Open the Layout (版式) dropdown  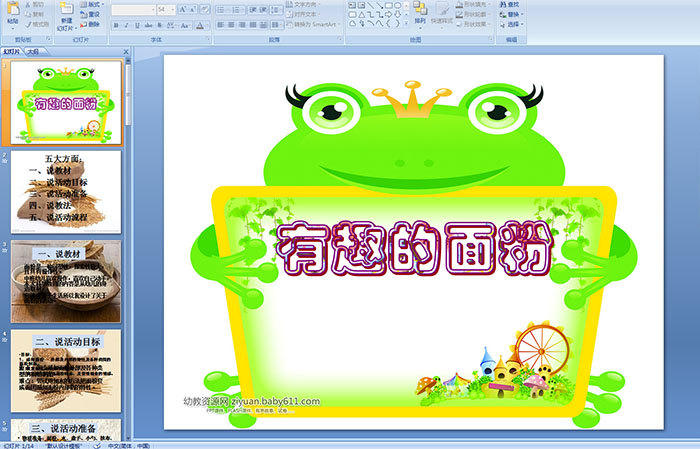[x=92, y=4]
